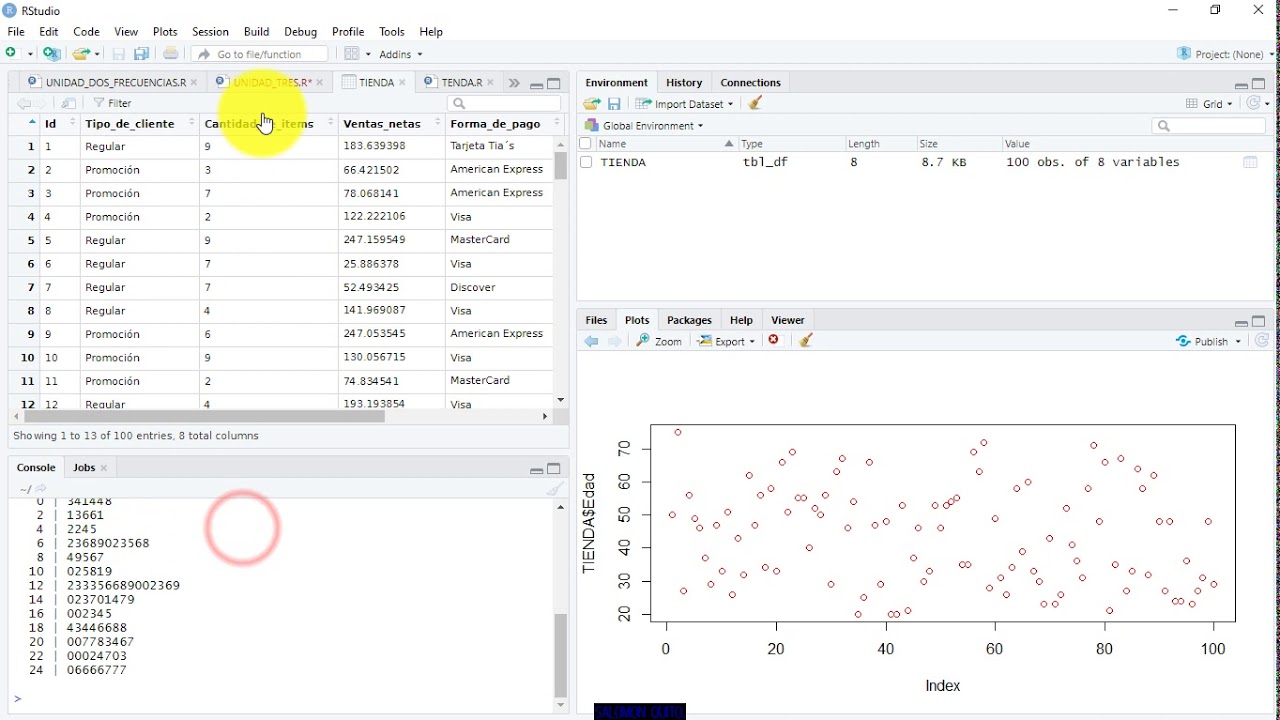Sort by the Tipo_de_cliente column header

click(139, 124)
